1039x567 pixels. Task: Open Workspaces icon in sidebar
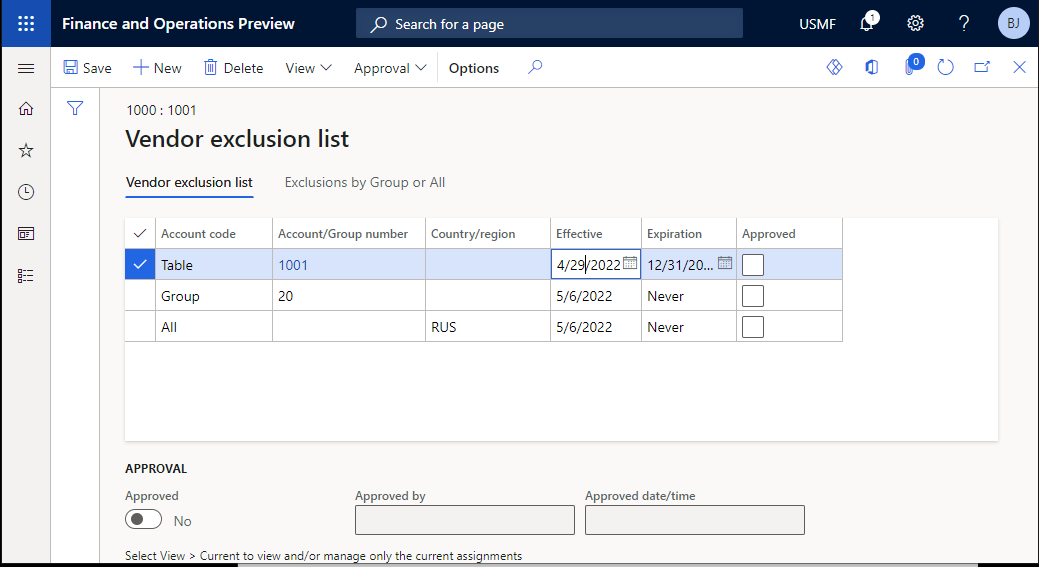[x=26, y=234]
